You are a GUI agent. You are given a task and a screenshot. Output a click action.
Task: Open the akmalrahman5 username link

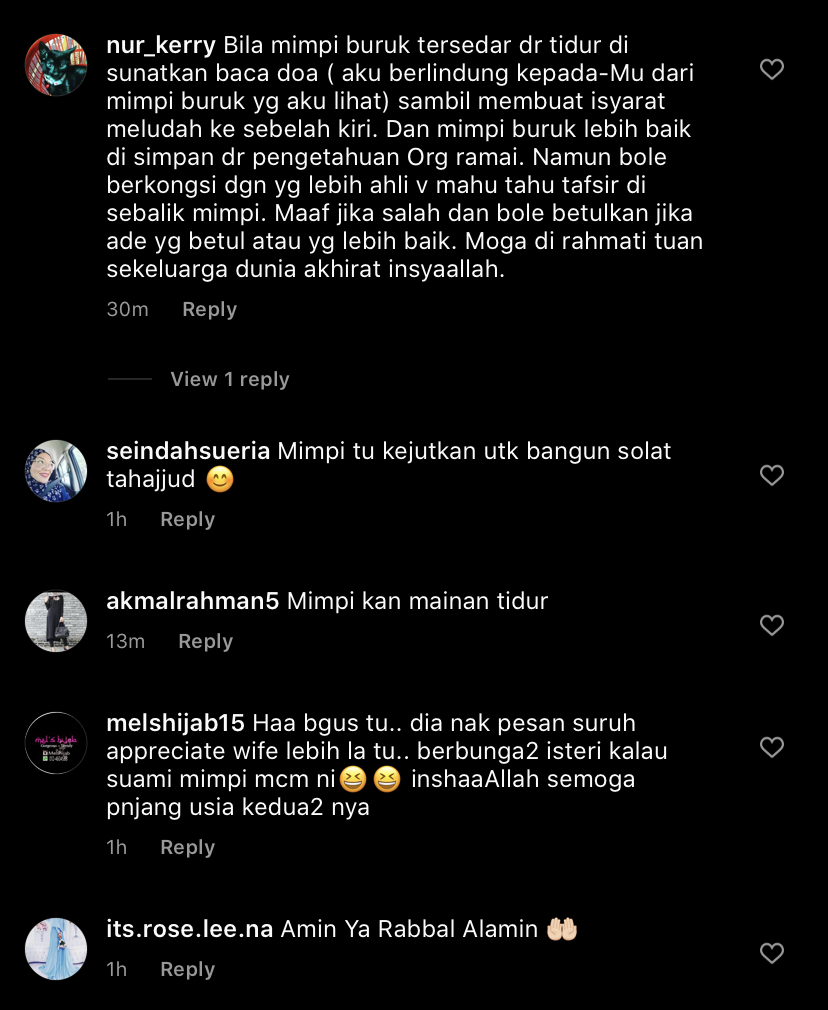[x=193, y=601]
